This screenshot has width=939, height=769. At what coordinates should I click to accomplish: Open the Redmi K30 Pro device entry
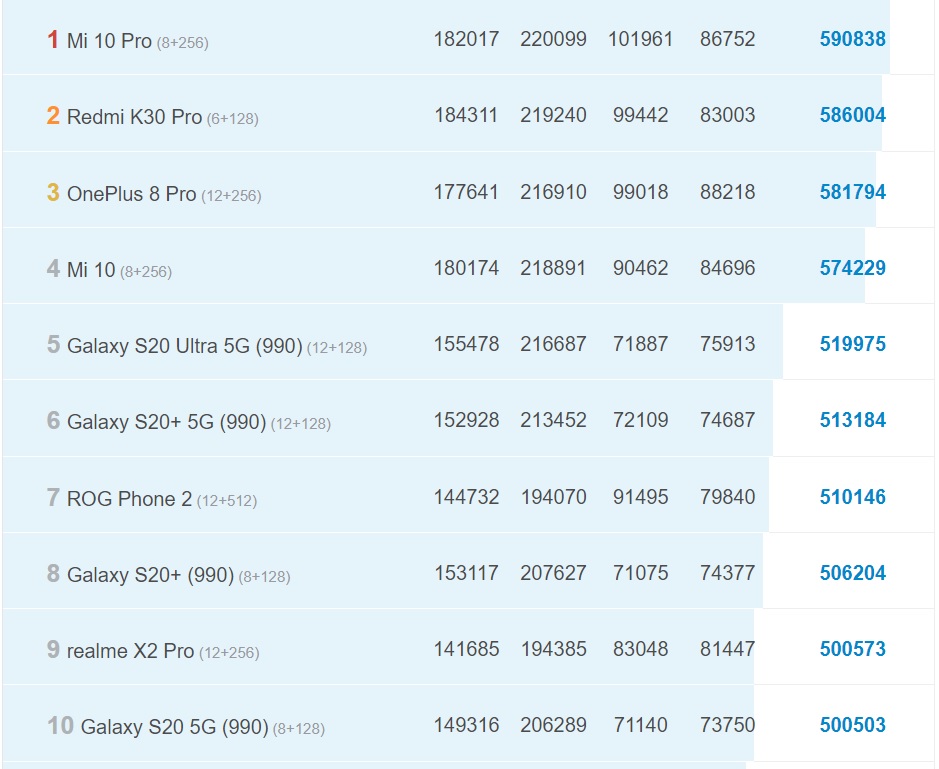[x=134, y=117]
